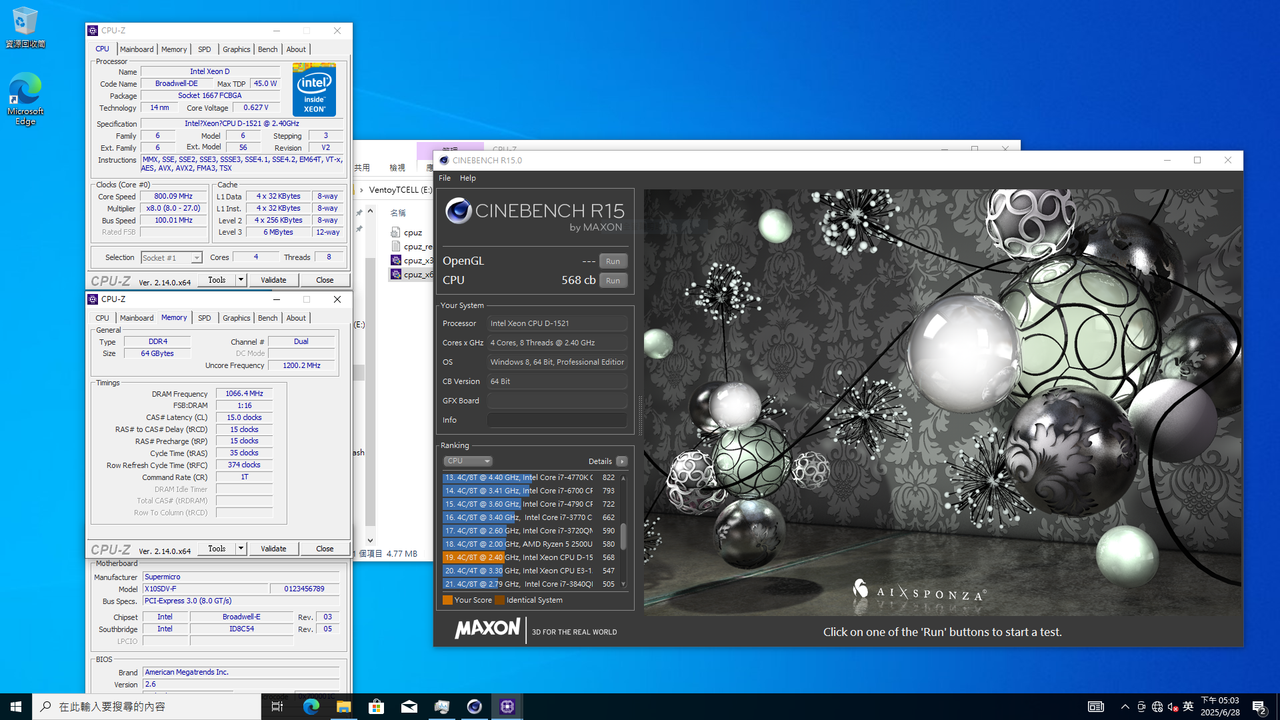1280x720 pixels.
Task: Click the Your Score orange legend swatch
Action: 447,600
